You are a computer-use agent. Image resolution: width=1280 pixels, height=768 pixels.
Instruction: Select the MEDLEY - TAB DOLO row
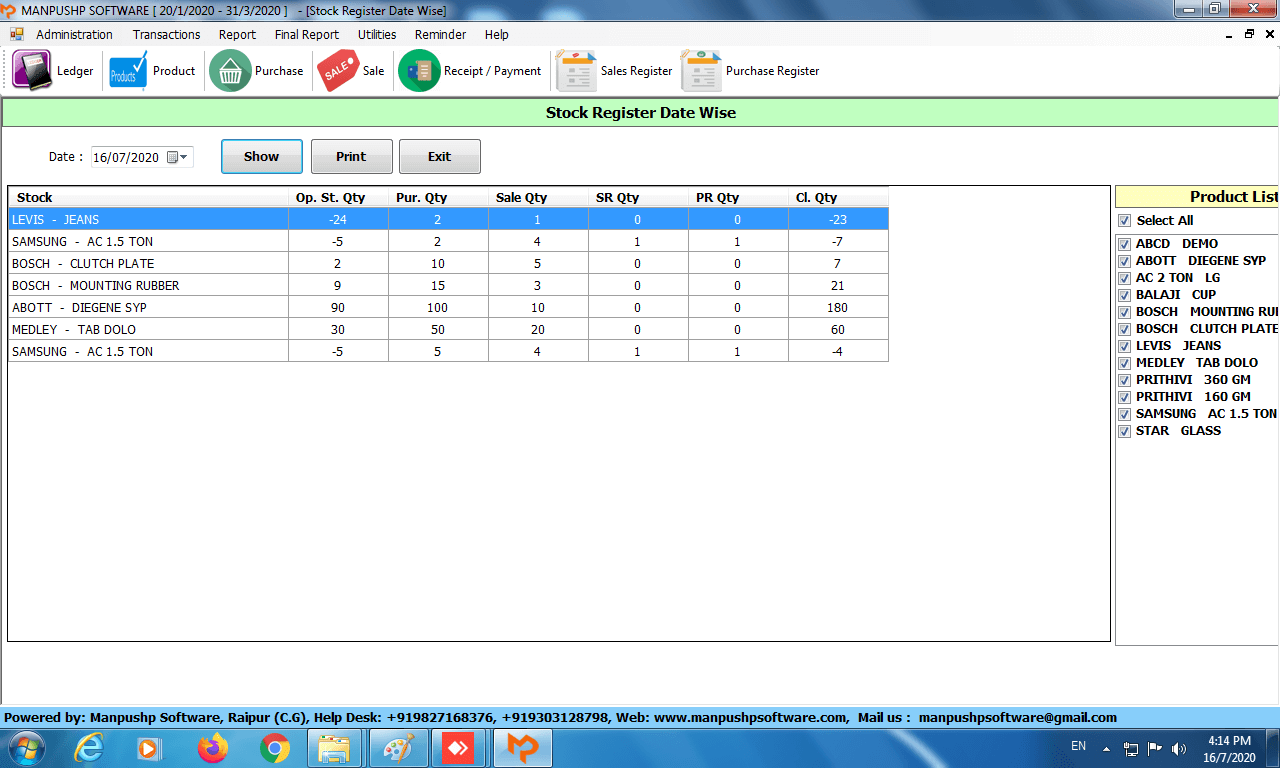click(x=448, y=329)
